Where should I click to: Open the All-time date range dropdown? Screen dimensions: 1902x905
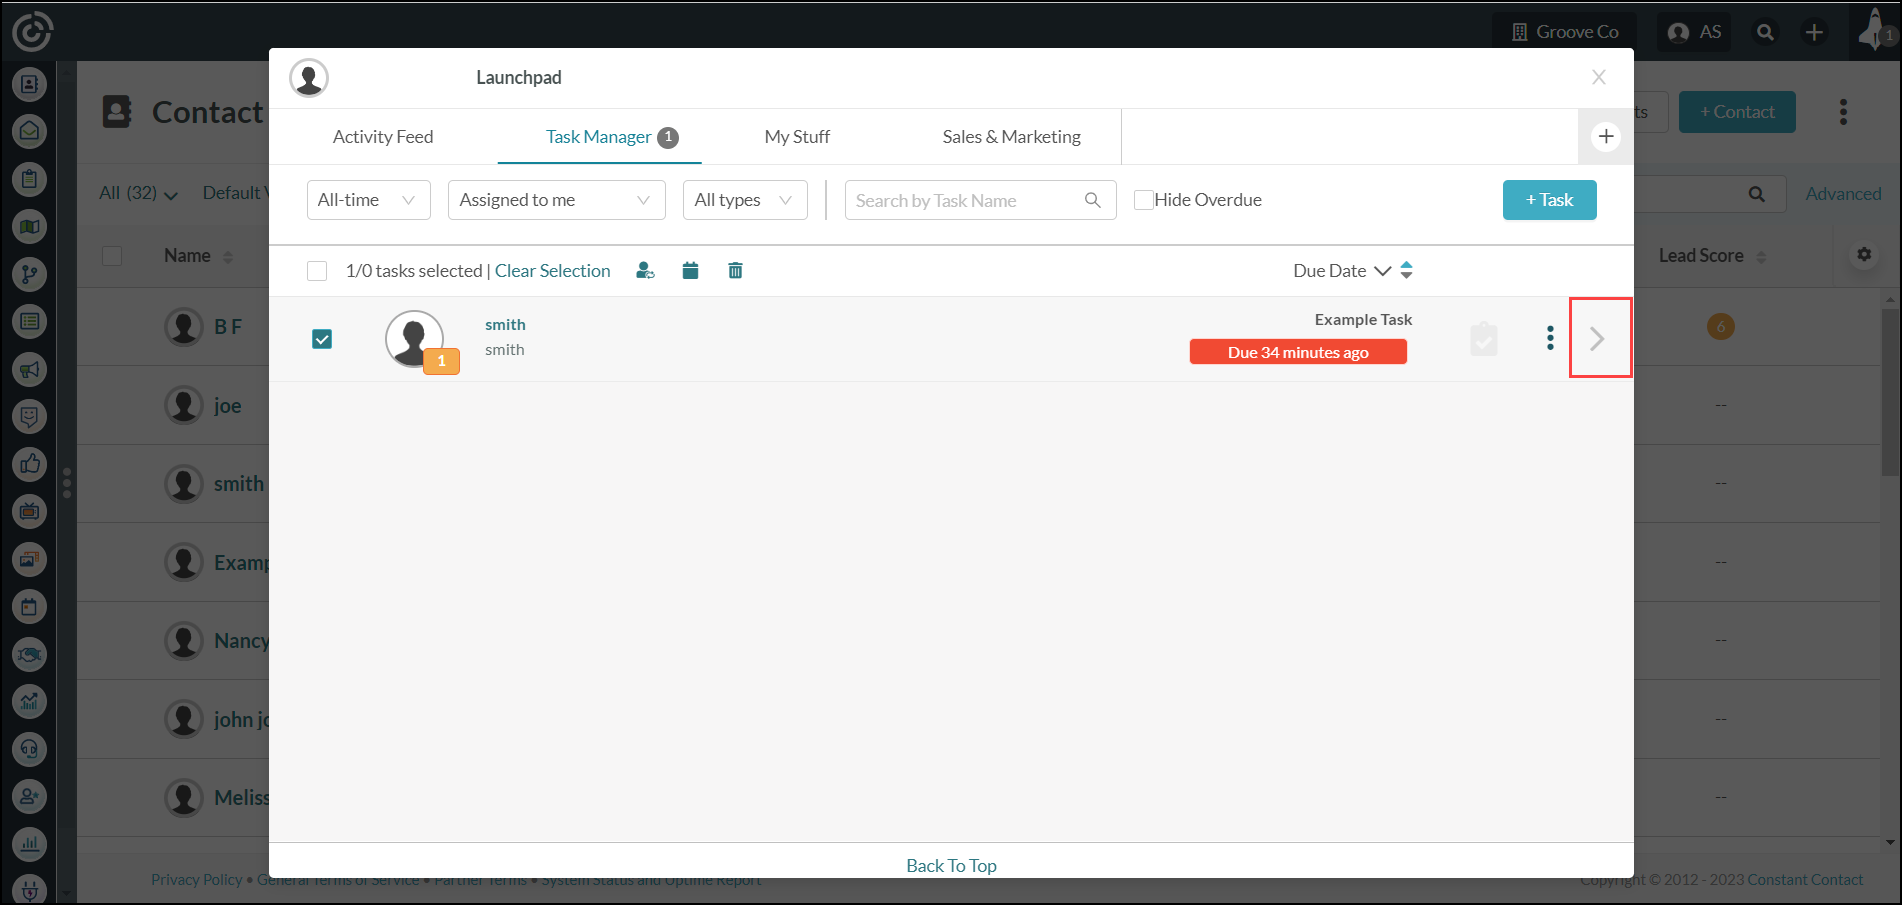click(x=369, y=200)
